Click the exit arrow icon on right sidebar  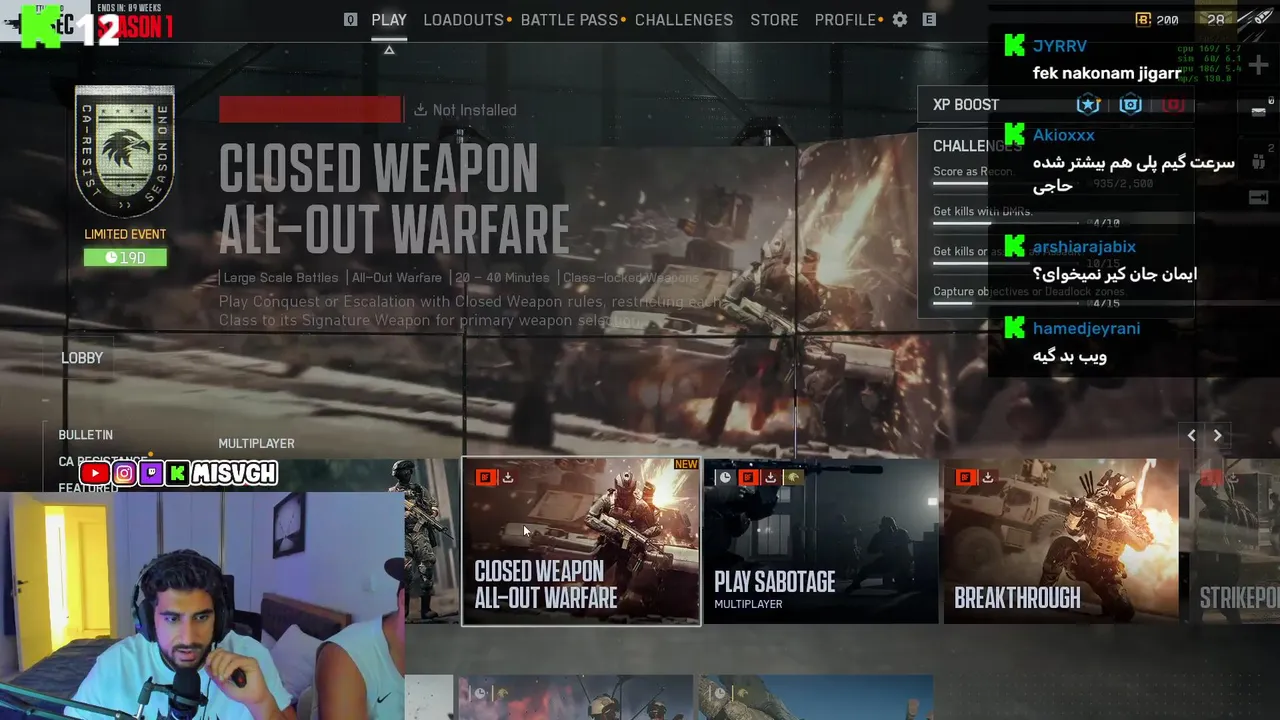pos(1258,197)
